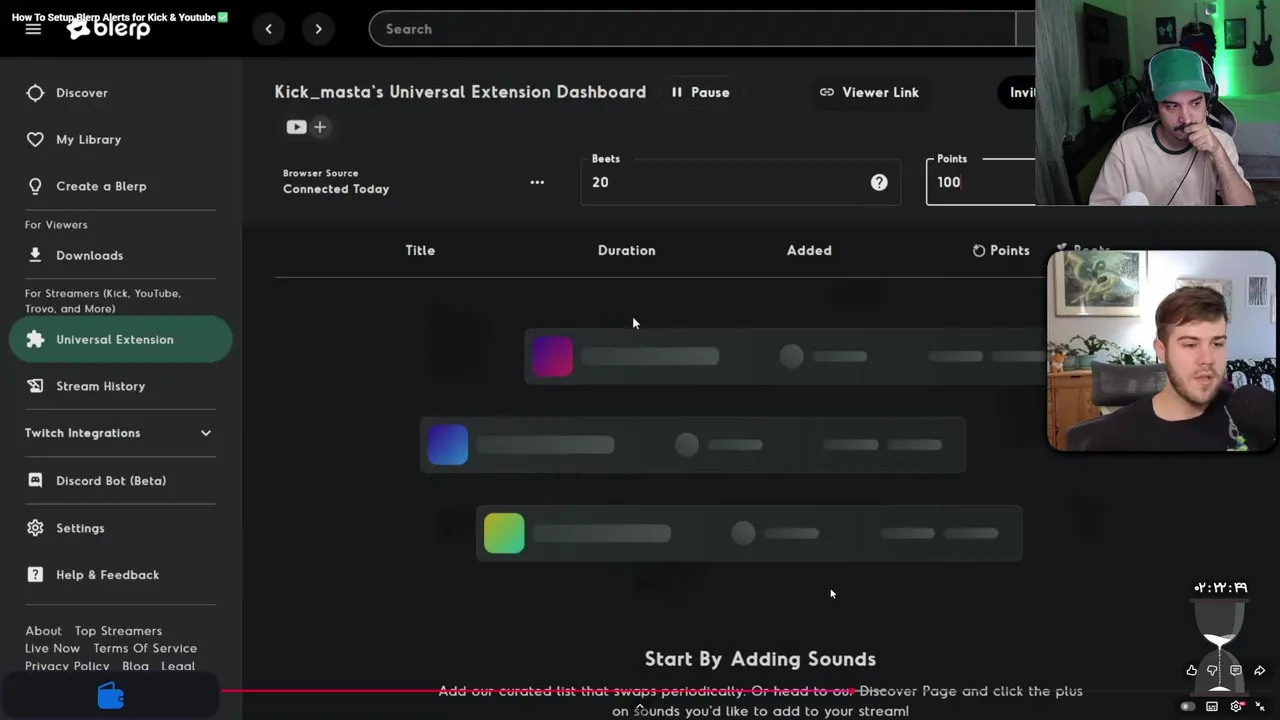Open the Discover page

(x=82, y=93)
